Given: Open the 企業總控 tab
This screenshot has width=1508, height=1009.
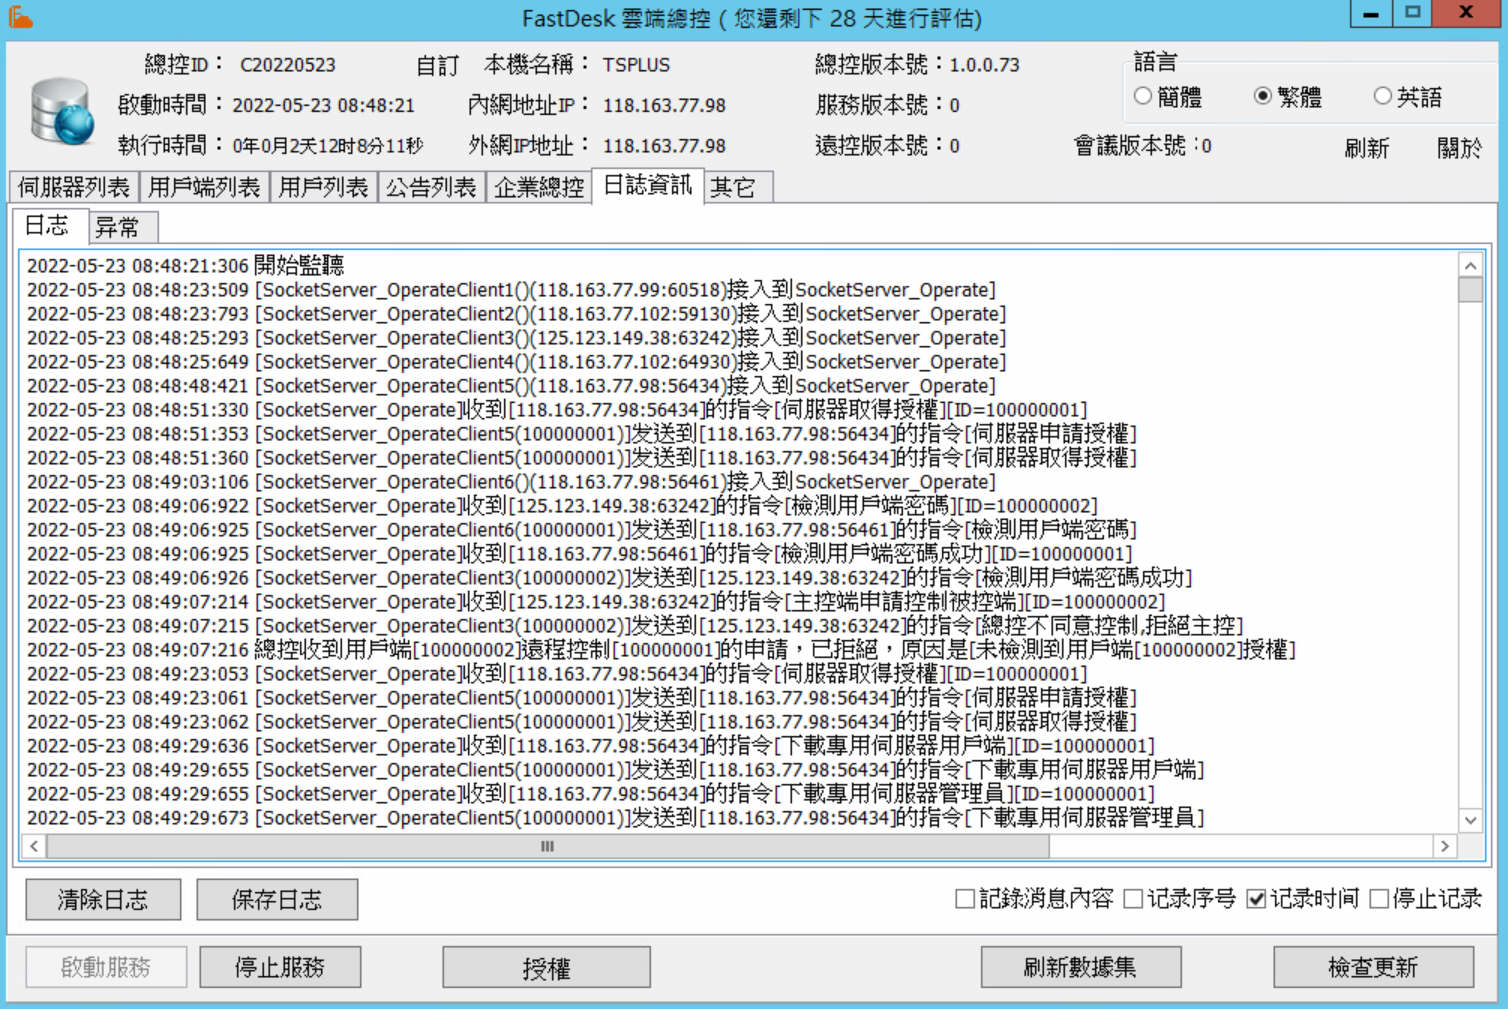Looking at the screenshot, I should pos(539,187).
